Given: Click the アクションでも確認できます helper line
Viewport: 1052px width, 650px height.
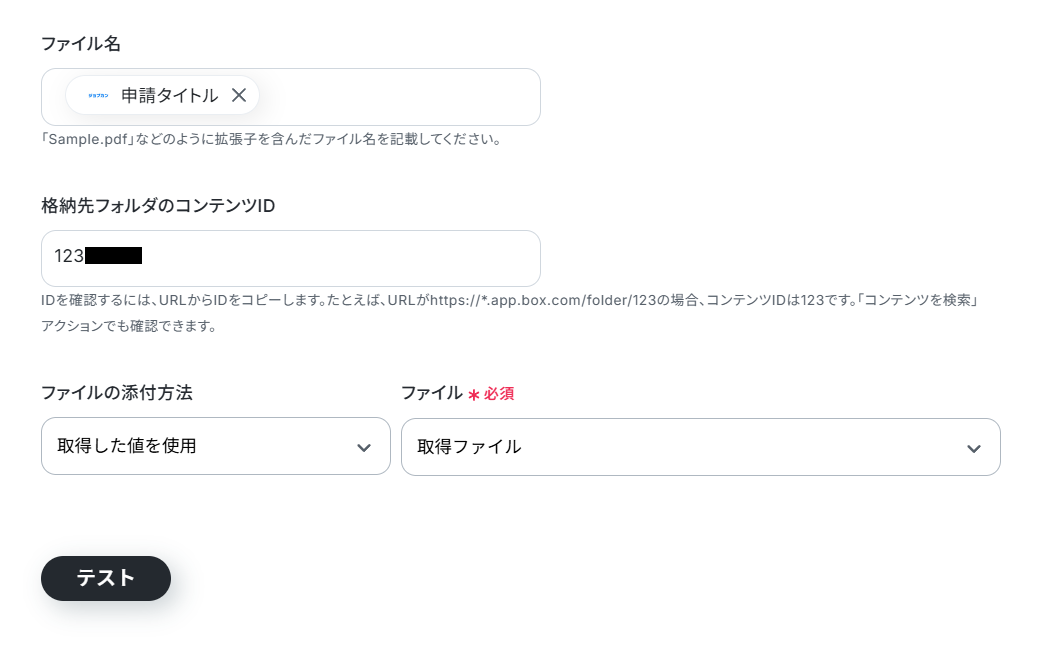Looking at the screenshot, I should tap(129, 326).
